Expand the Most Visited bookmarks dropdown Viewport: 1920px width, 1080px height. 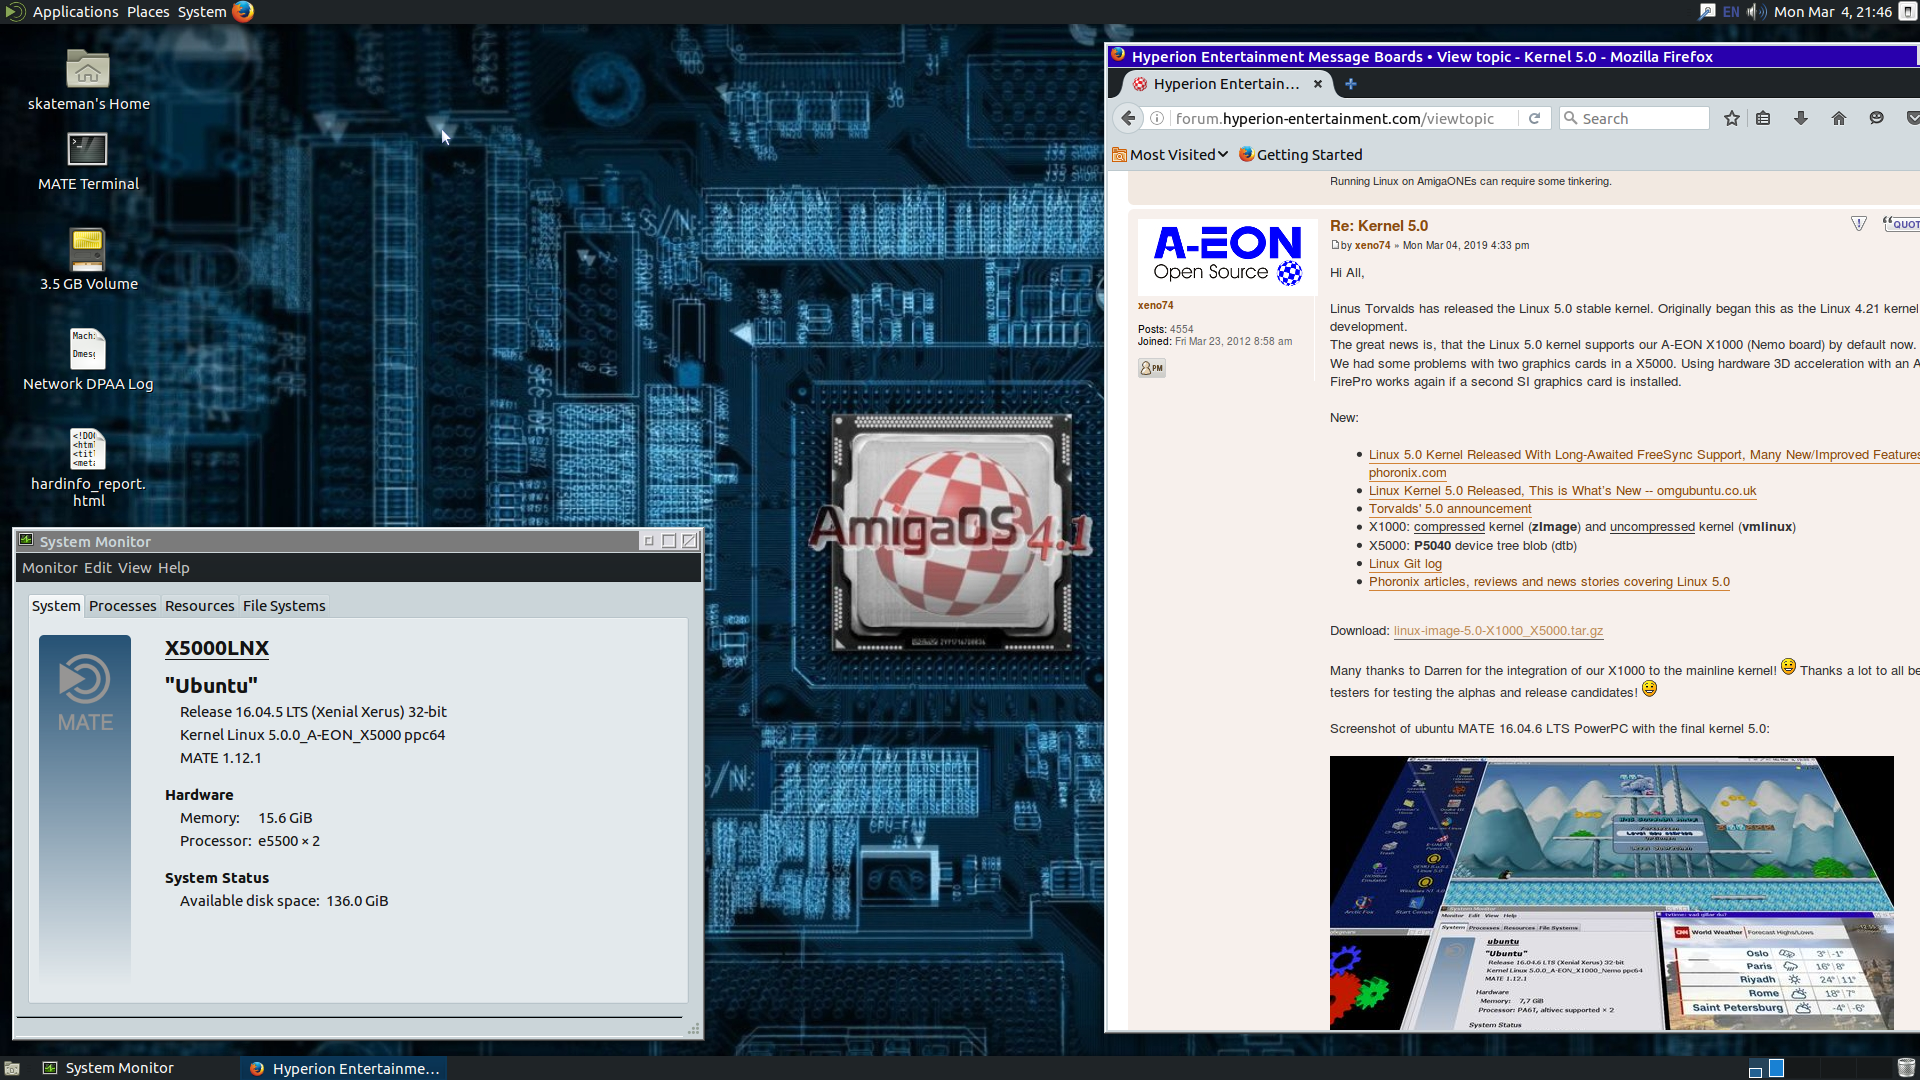pyautogui.click(x=1171, y=155)
